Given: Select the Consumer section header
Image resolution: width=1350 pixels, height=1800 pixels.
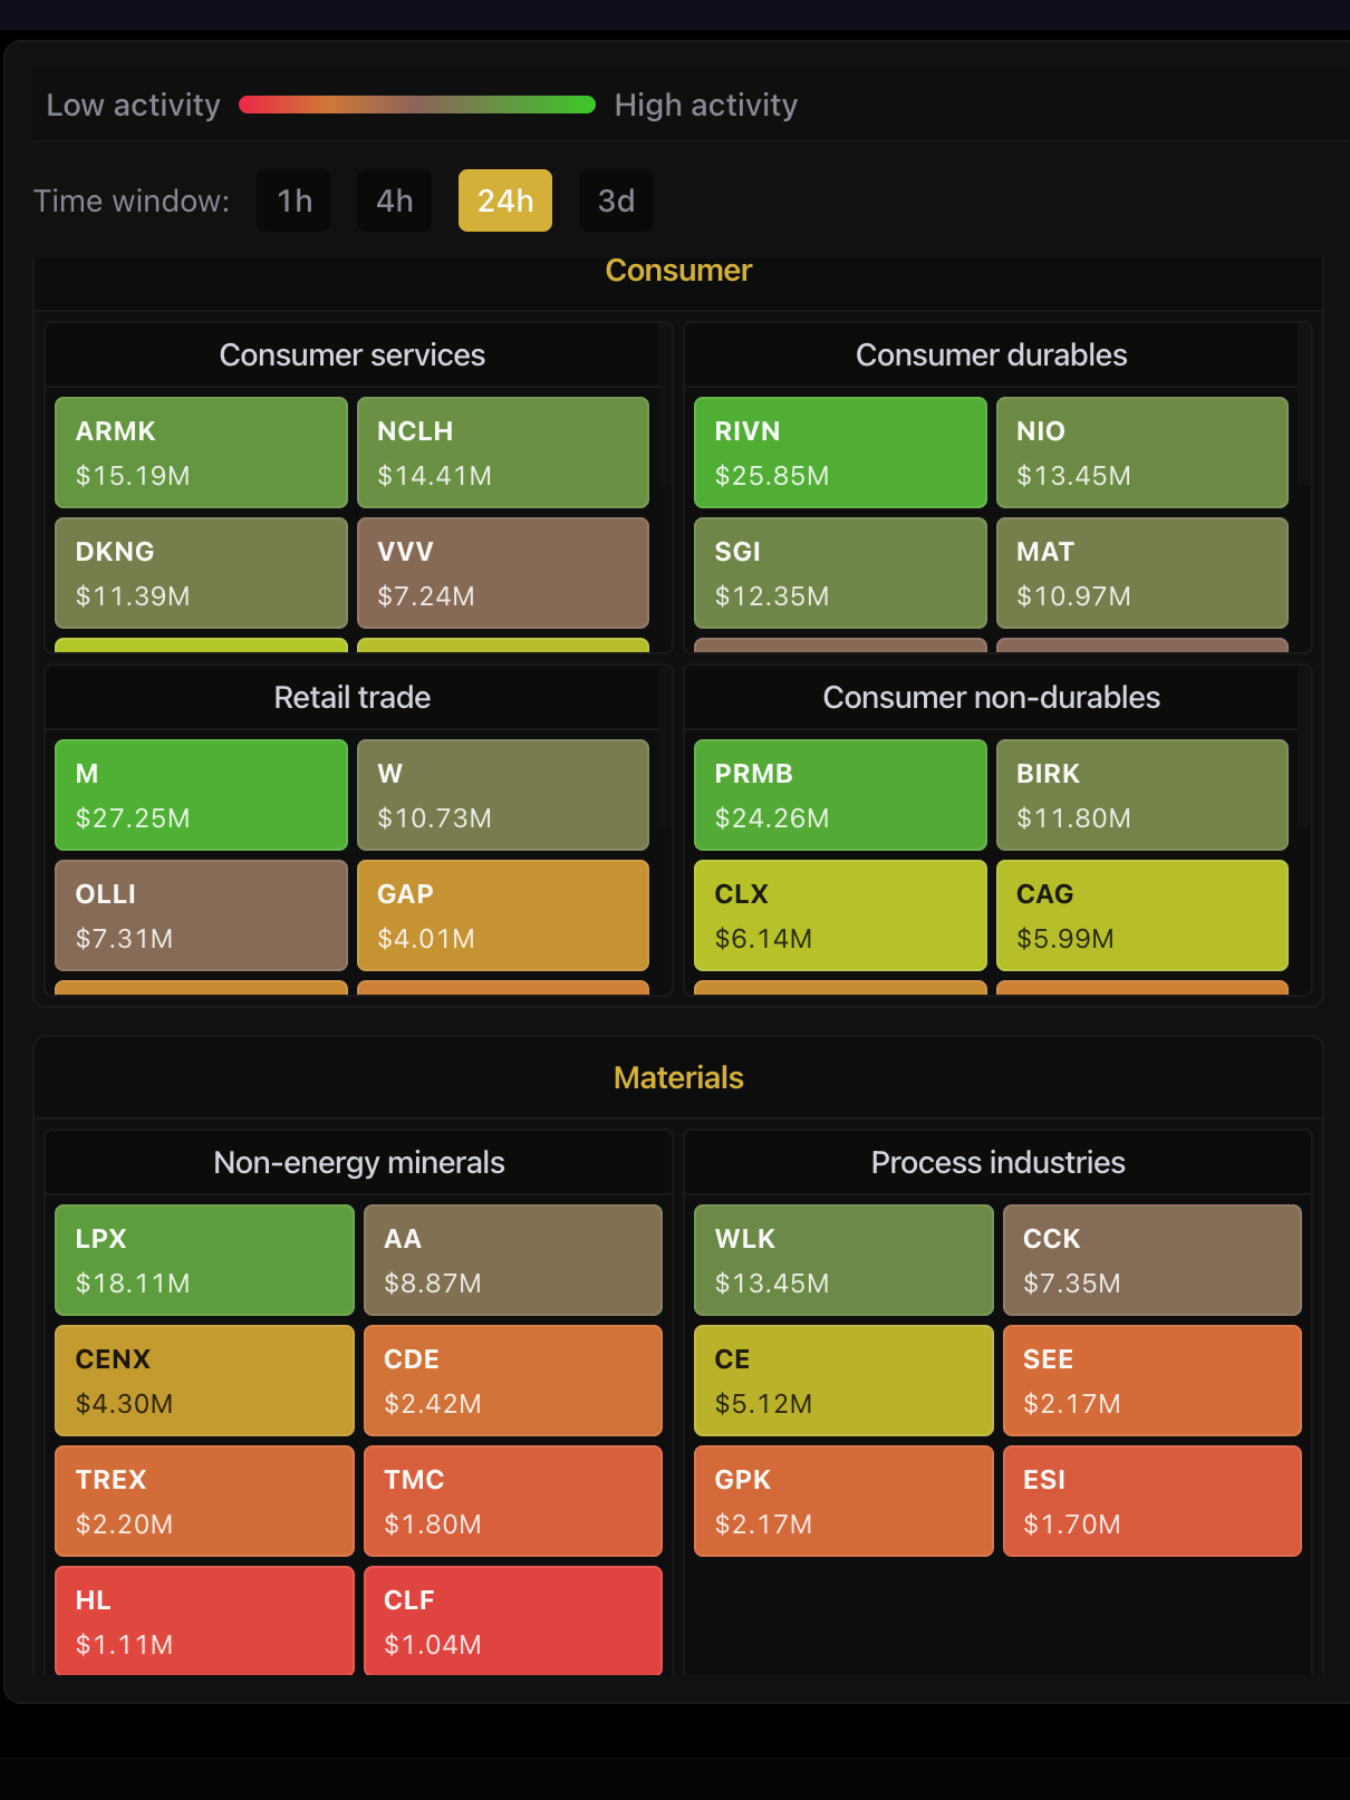Looking at the screenshot, I should 677,270.
